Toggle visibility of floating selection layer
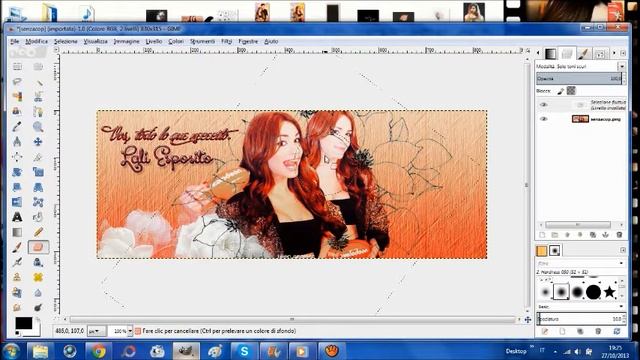The height and width of the screenshot is (360, 640). [x=543, y=104]
